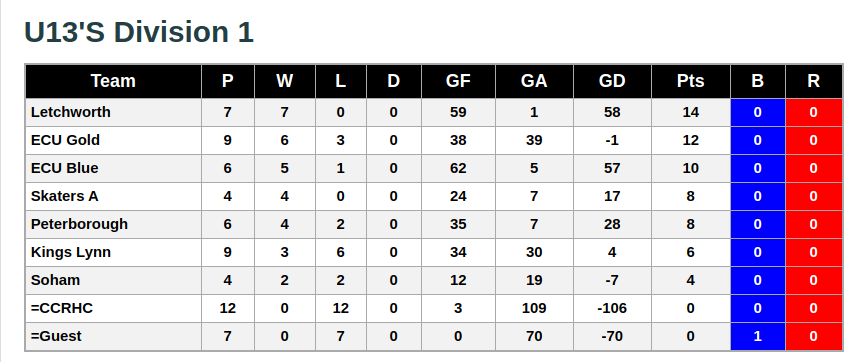Screen dimensions: 855x362
Task: Click the =CCRHC team name
Action: pyautogui.click(x=62, y=309)
